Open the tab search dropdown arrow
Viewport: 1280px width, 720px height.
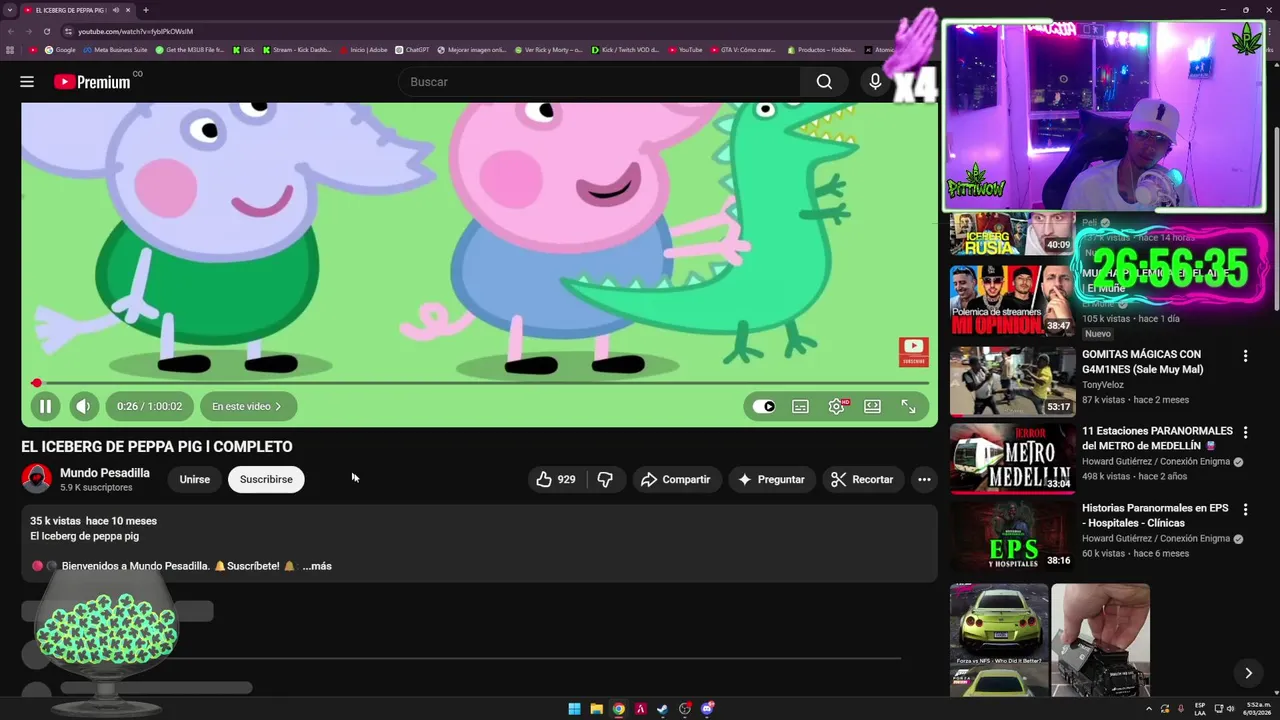pos(9,10)
